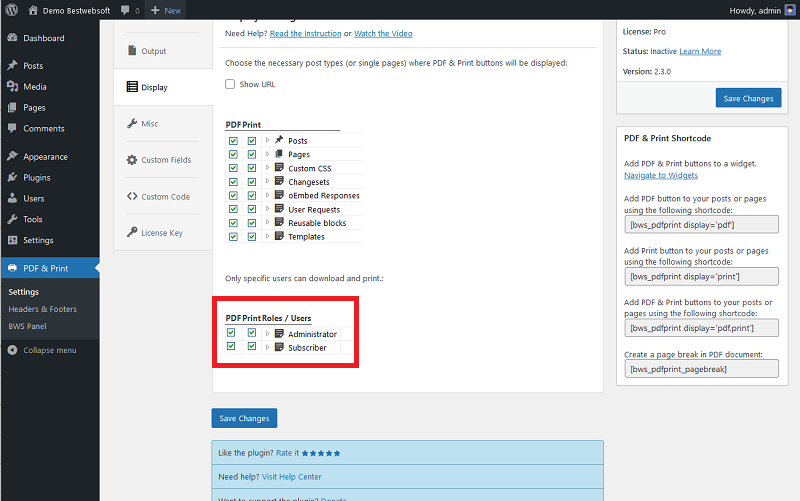Image resolution: width=800 pixels, height=501 pixels.
Task: Expand the Pages tree node
Action: coord(267,154)
